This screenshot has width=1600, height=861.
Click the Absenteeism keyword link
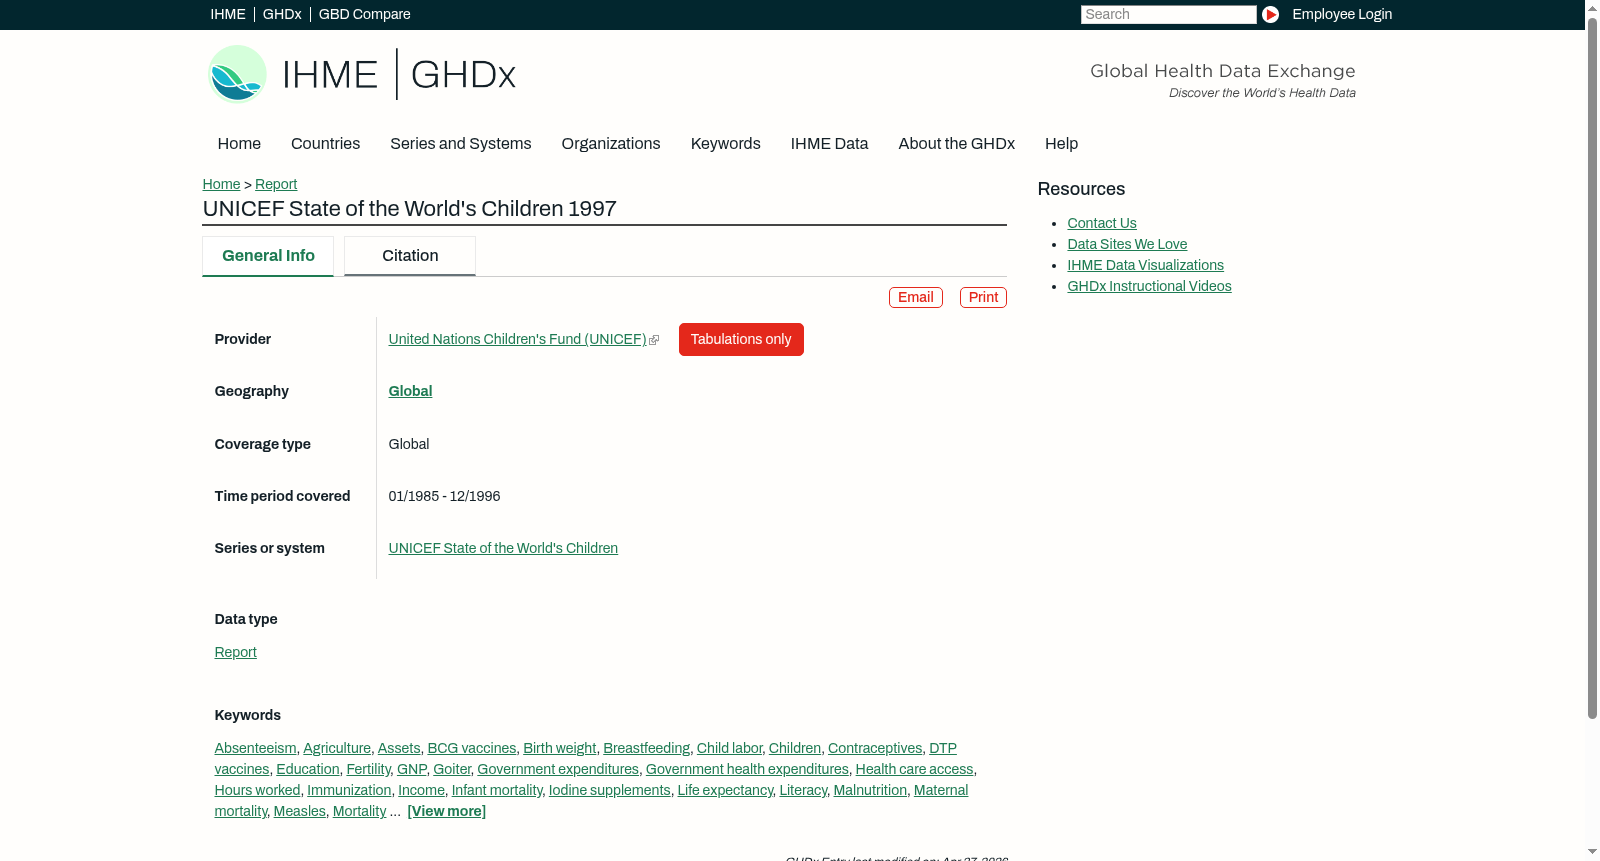pyautogui.click(x=255, y=748)
